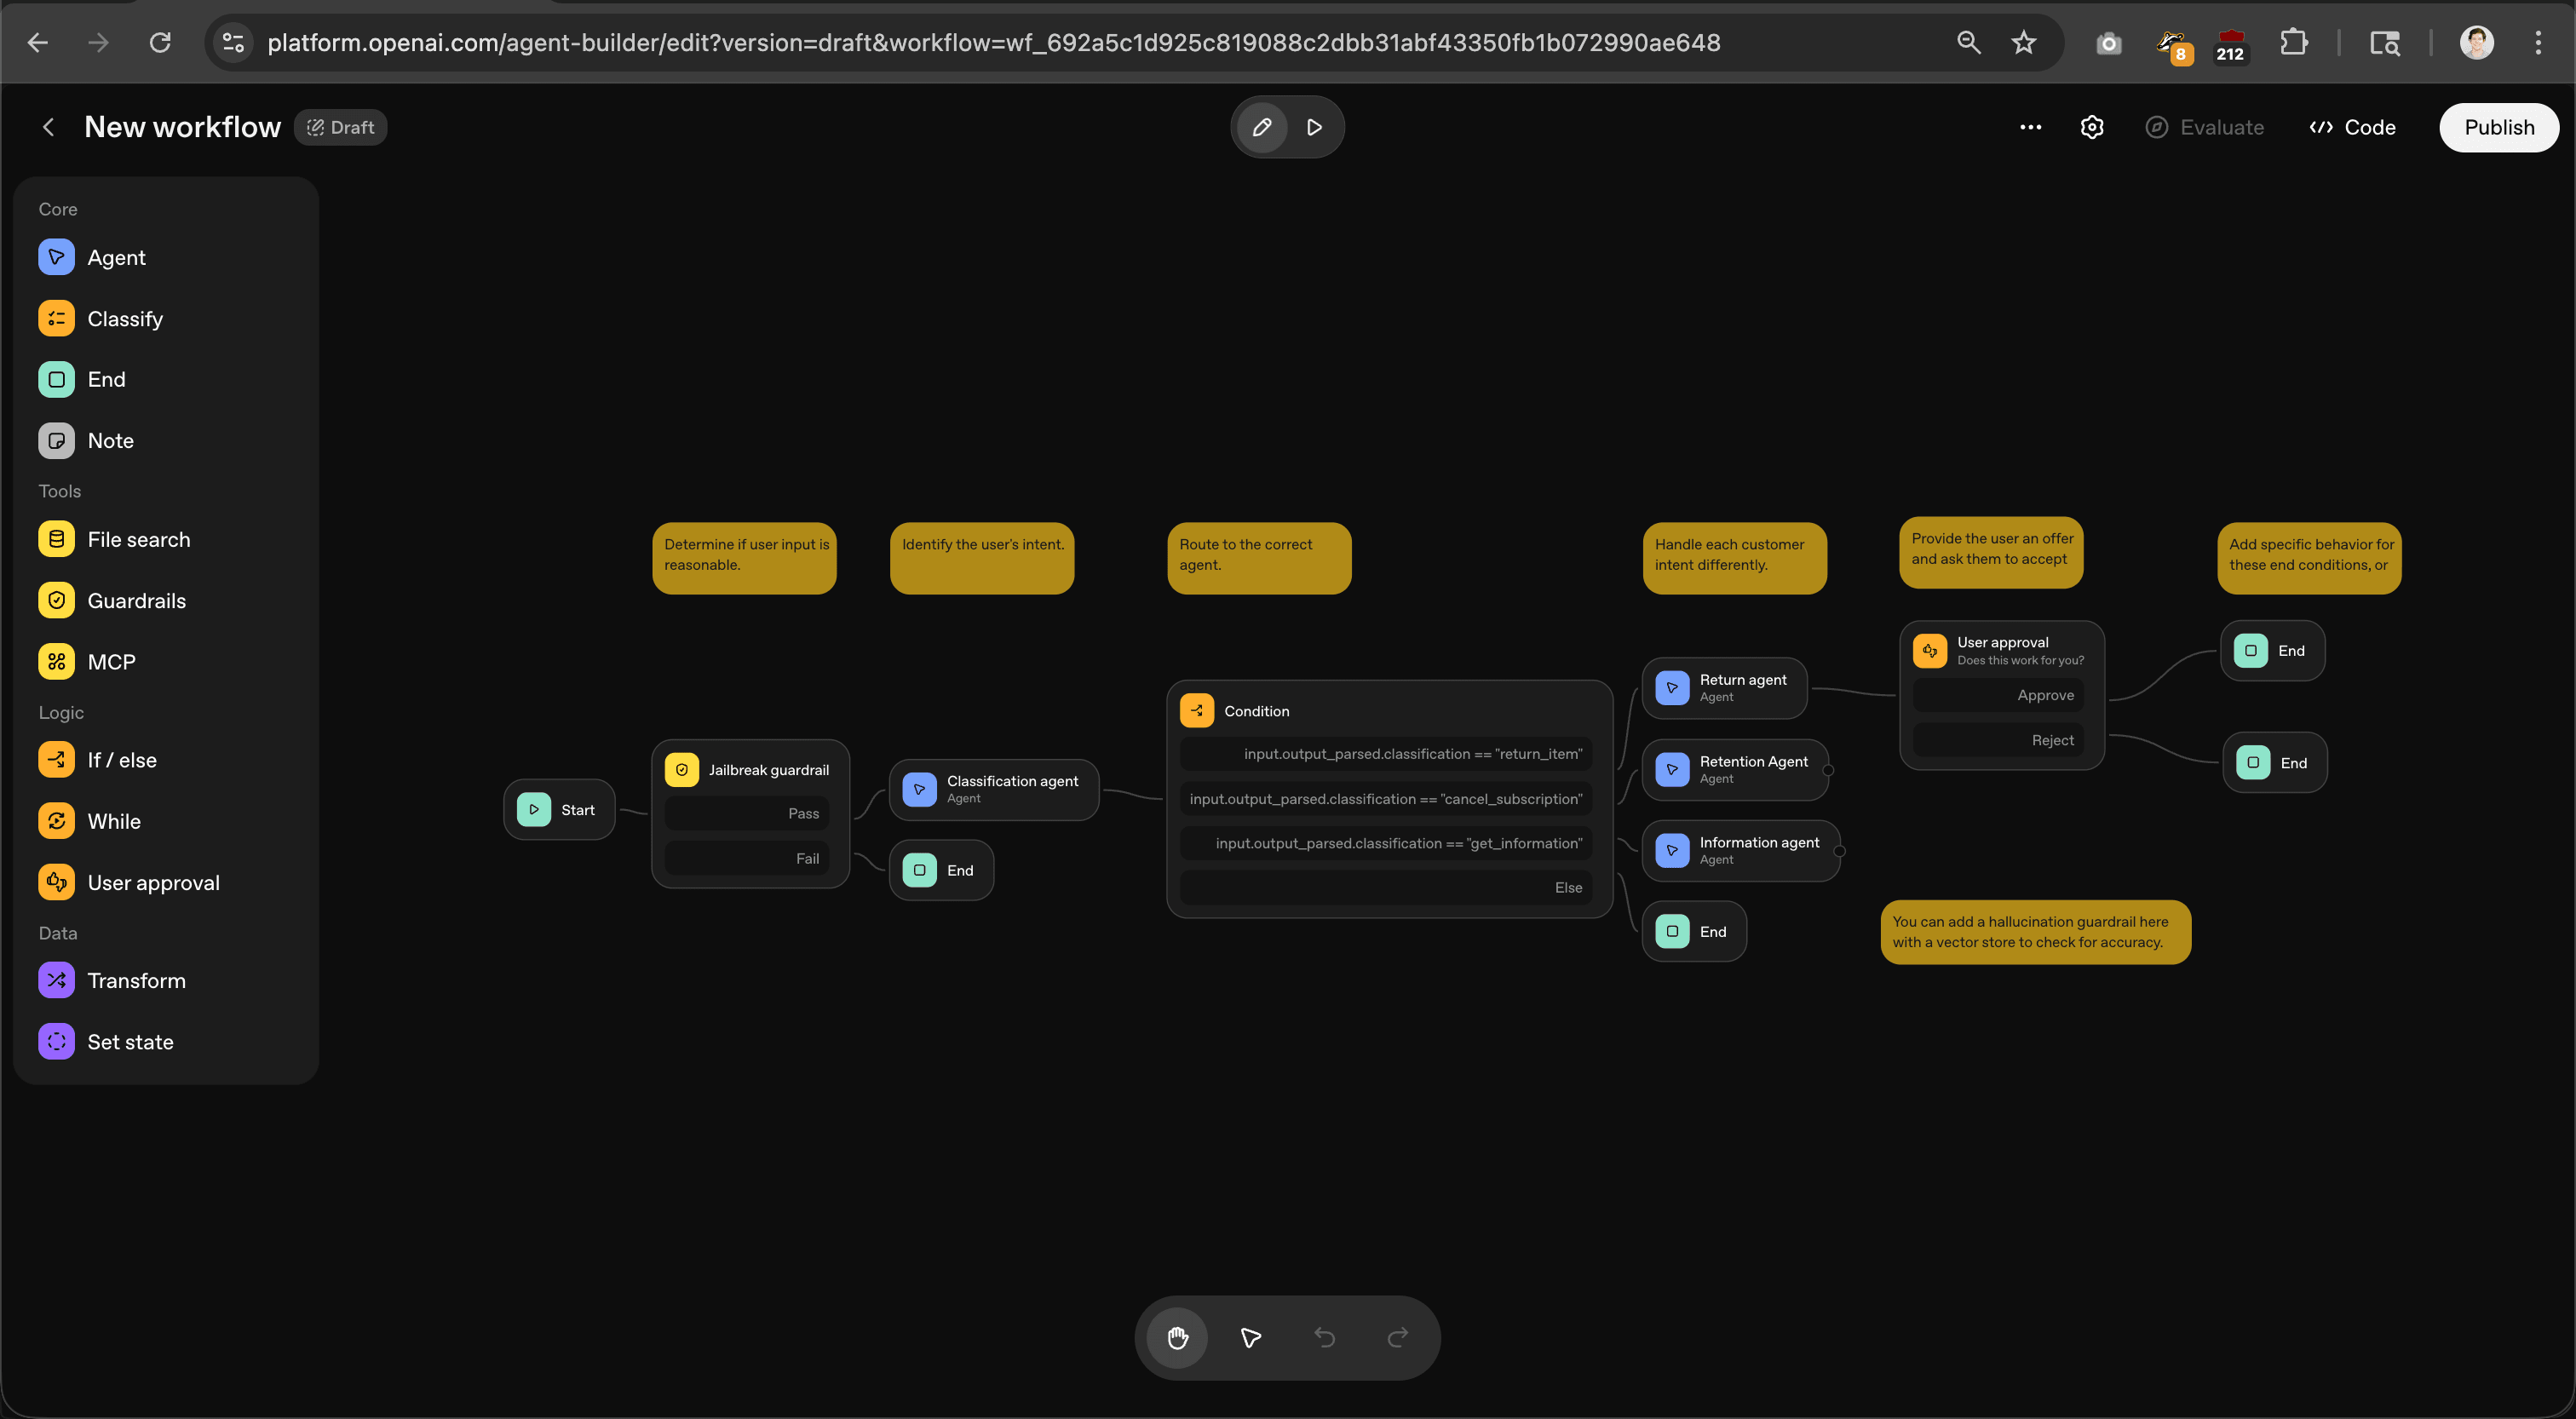Image resolution: width=2576 pixels, height=1419 pixels.
Task: Switch to the Code view
Action: point(2352,127)
